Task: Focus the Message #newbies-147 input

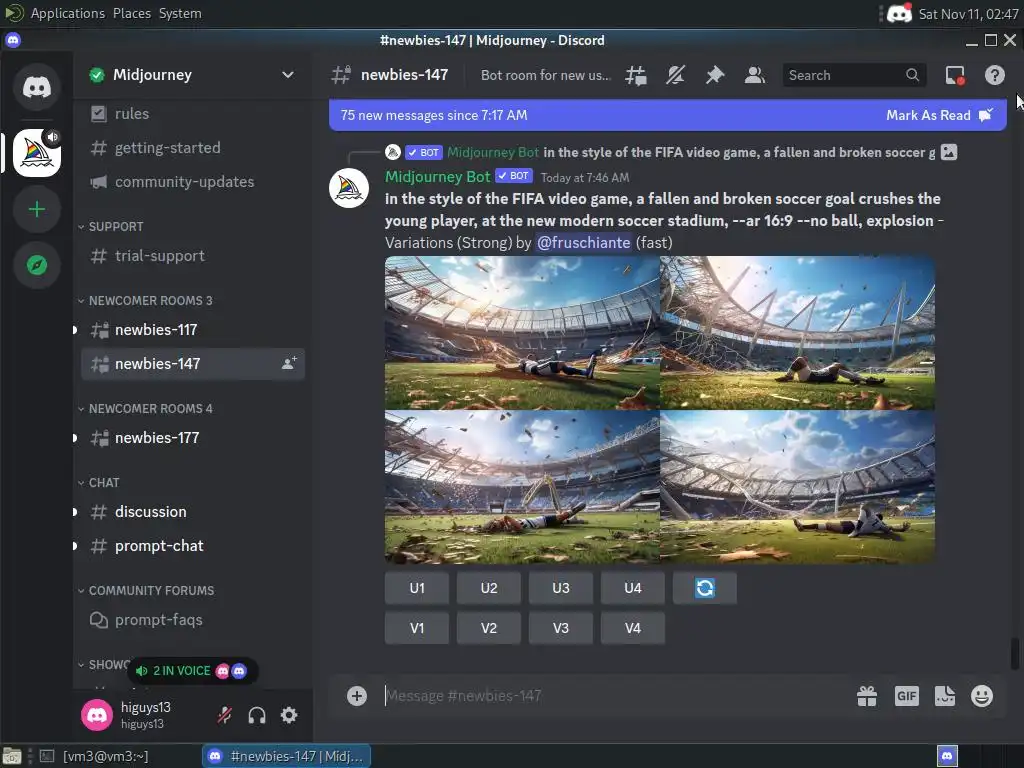Action: [x=614, y=696]
